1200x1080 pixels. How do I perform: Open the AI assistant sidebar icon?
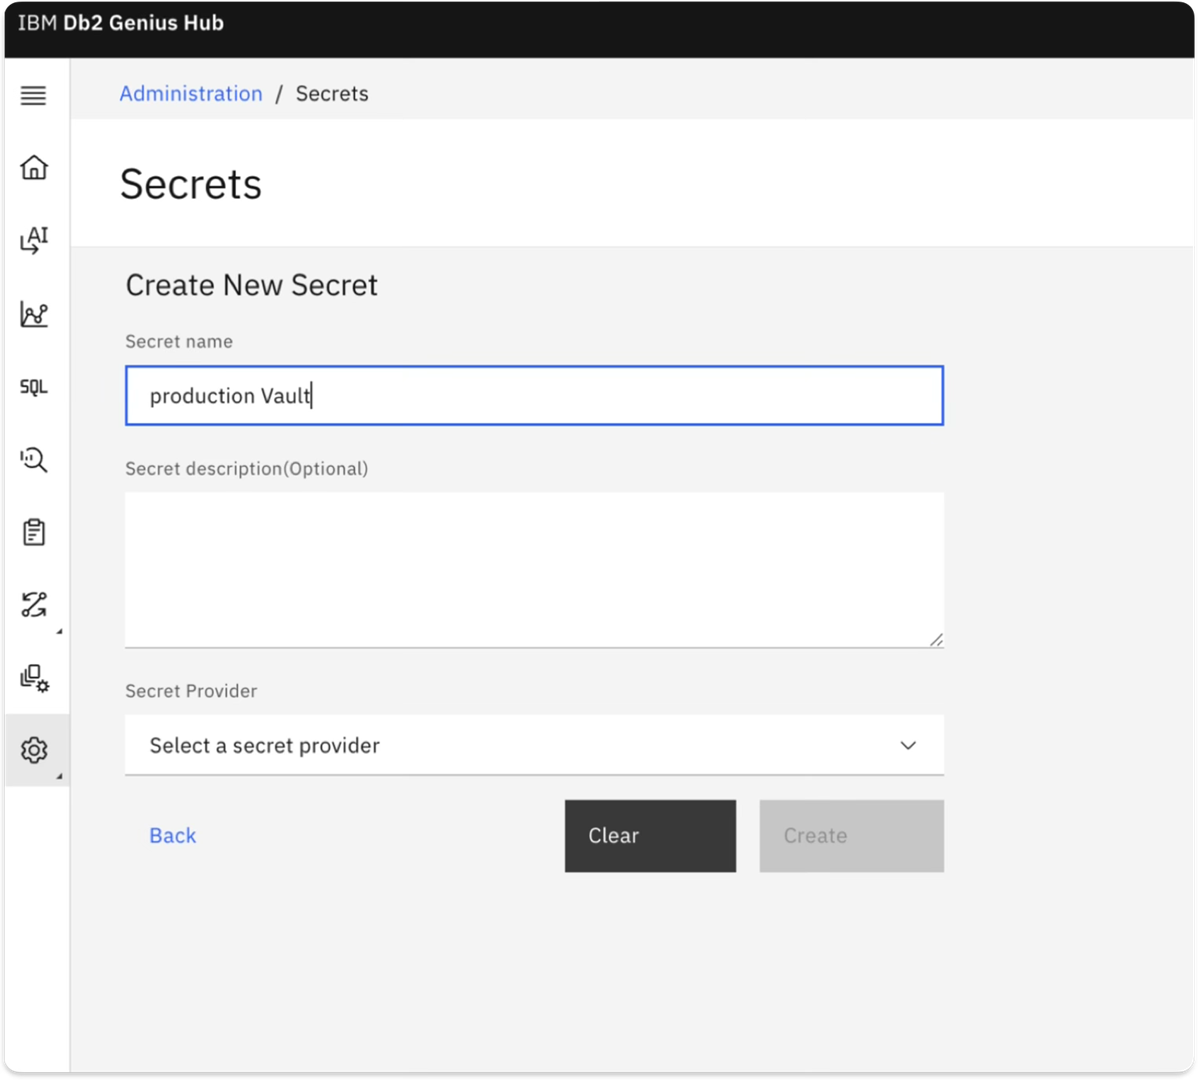coord(34,240)
